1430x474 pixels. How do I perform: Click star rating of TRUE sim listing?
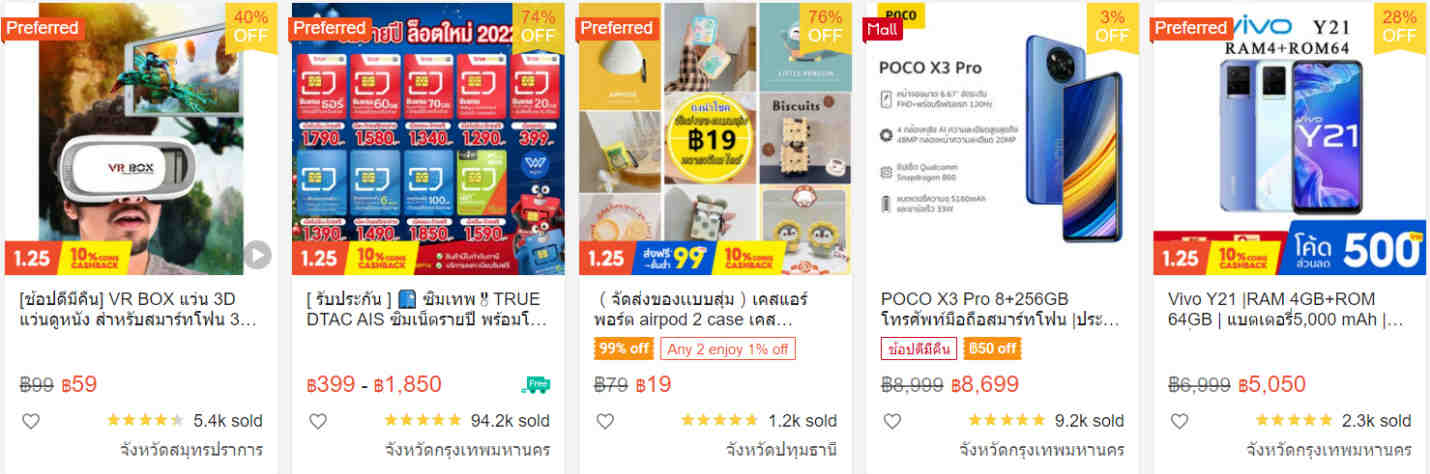(x=422, y=421)
